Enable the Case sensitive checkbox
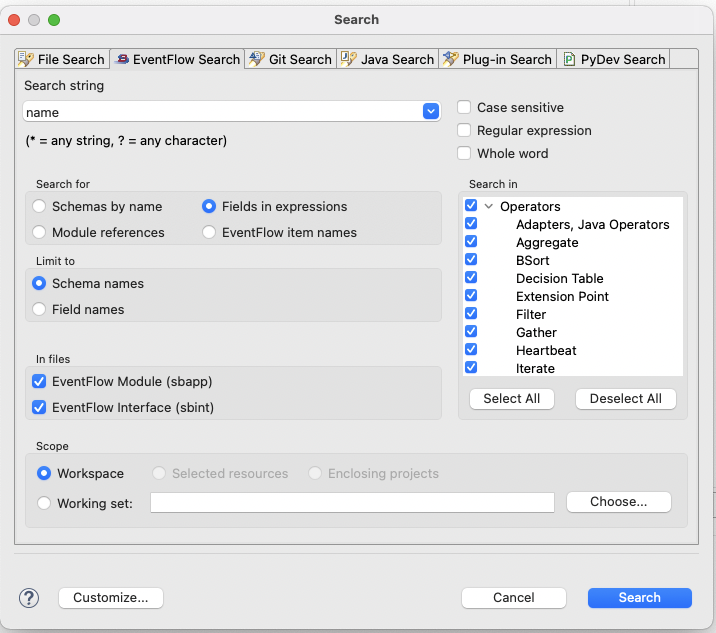The height and width of the screenshot is (633, 716). point(464,108)
